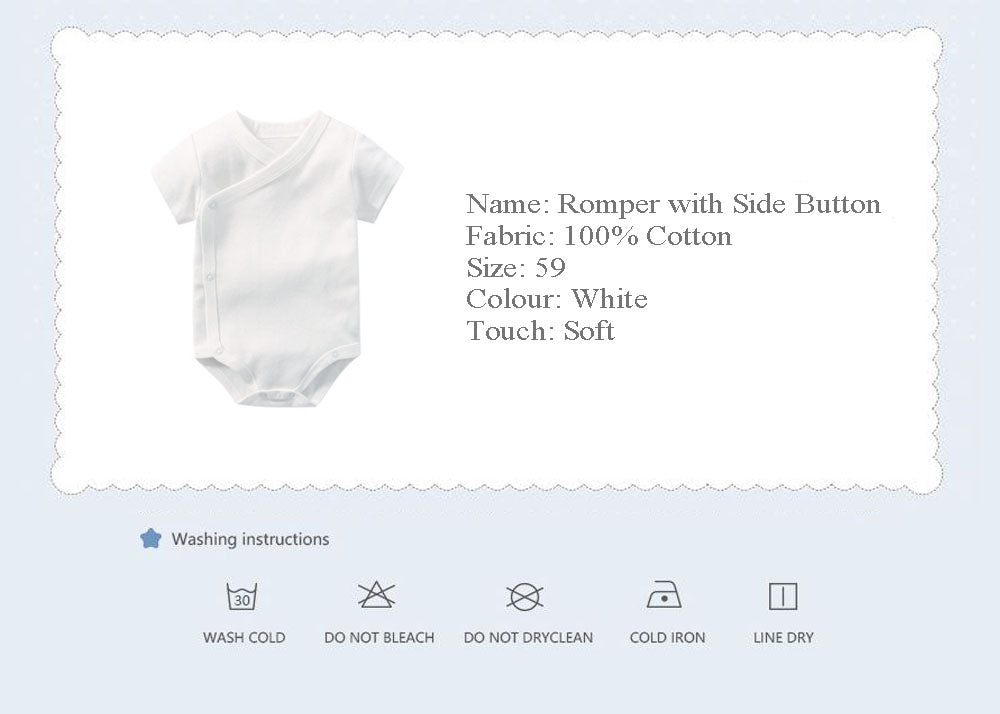Click the Fabric: 100% Cotton line
Screen dimensions: 1000x714
pos(598,236)
